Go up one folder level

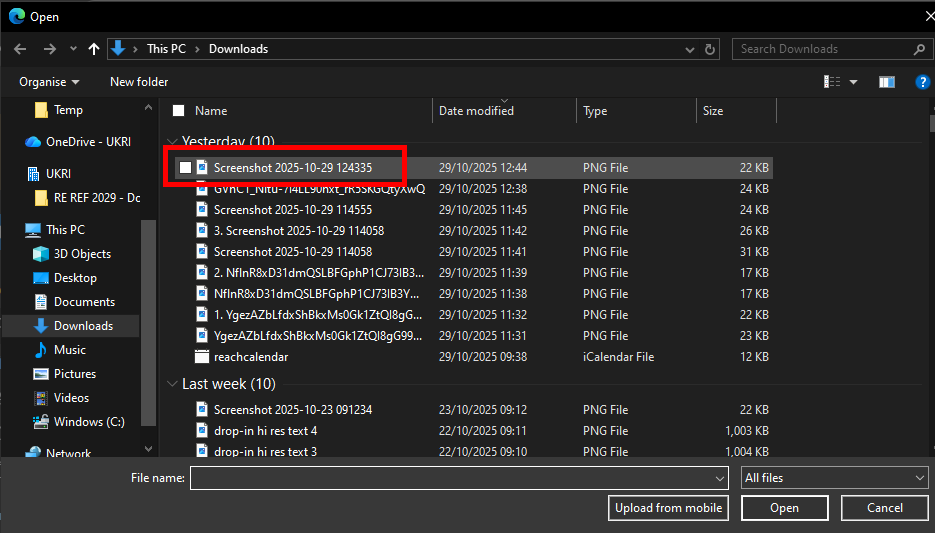94,49
